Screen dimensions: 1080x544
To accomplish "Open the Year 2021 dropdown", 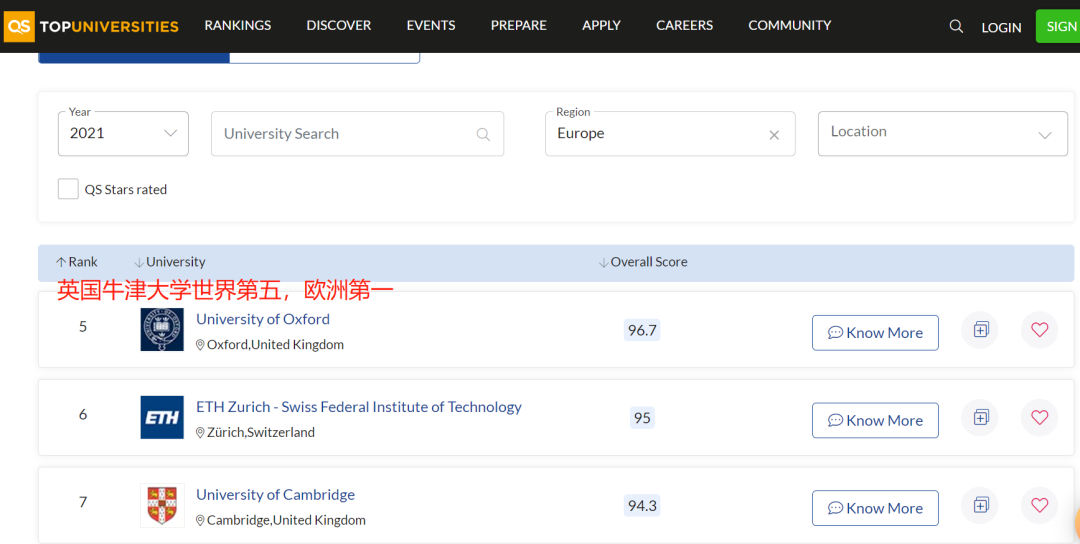I will pyautogui.click(x=123, y=134).
